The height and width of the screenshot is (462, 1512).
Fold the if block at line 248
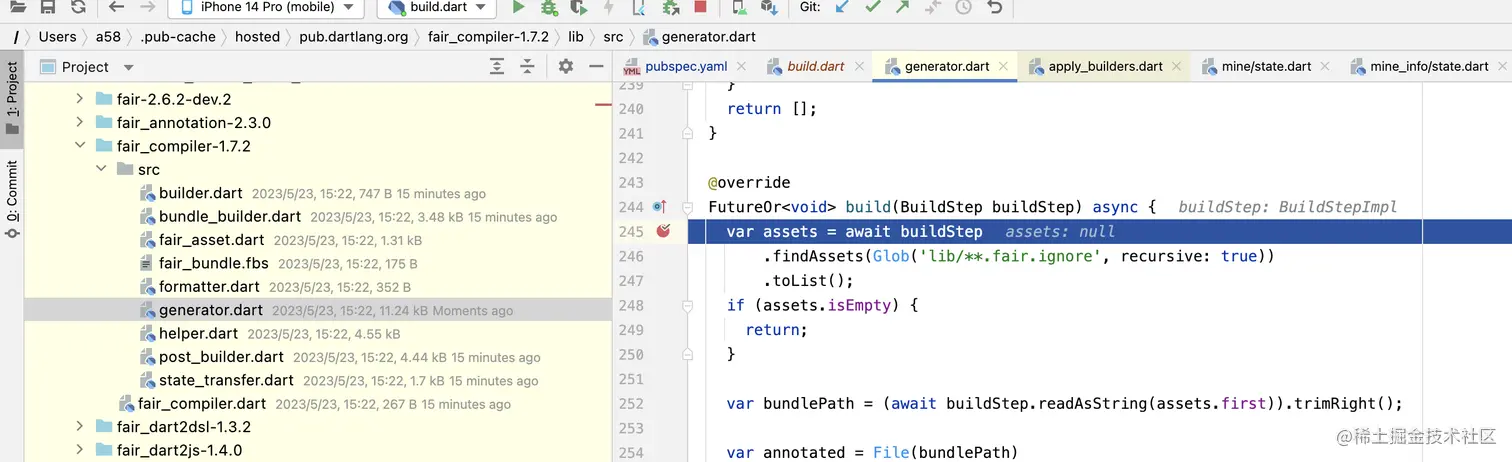click(687, 305)
